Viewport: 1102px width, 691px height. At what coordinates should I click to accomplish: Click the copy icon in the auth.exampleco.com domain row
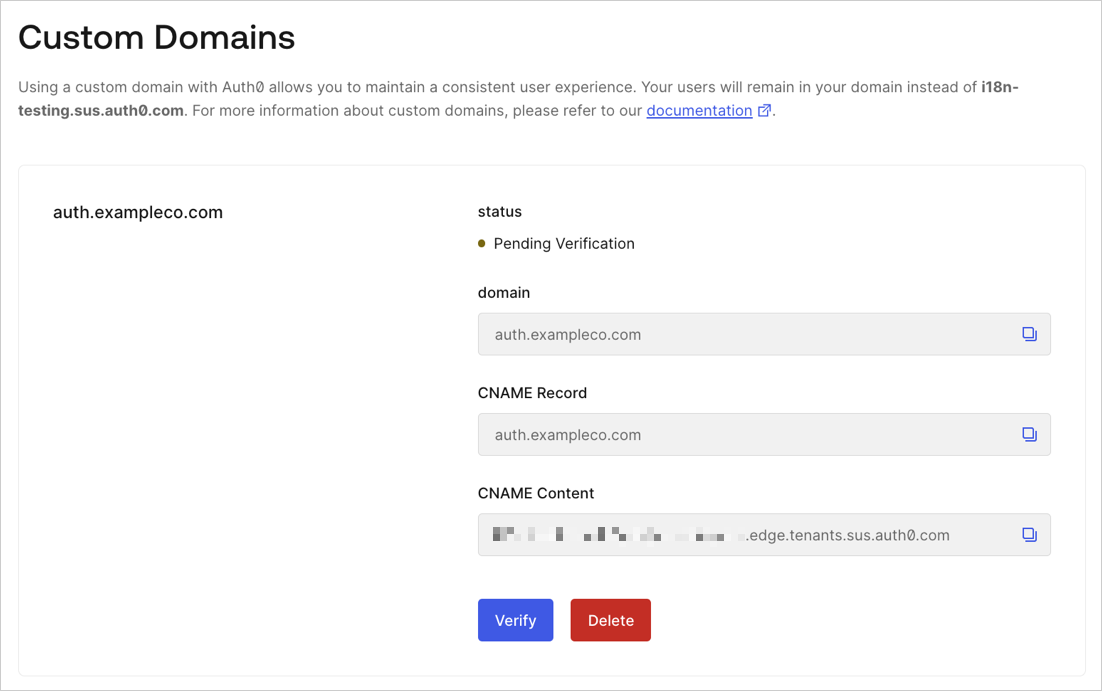click(x=1029, y=334)
